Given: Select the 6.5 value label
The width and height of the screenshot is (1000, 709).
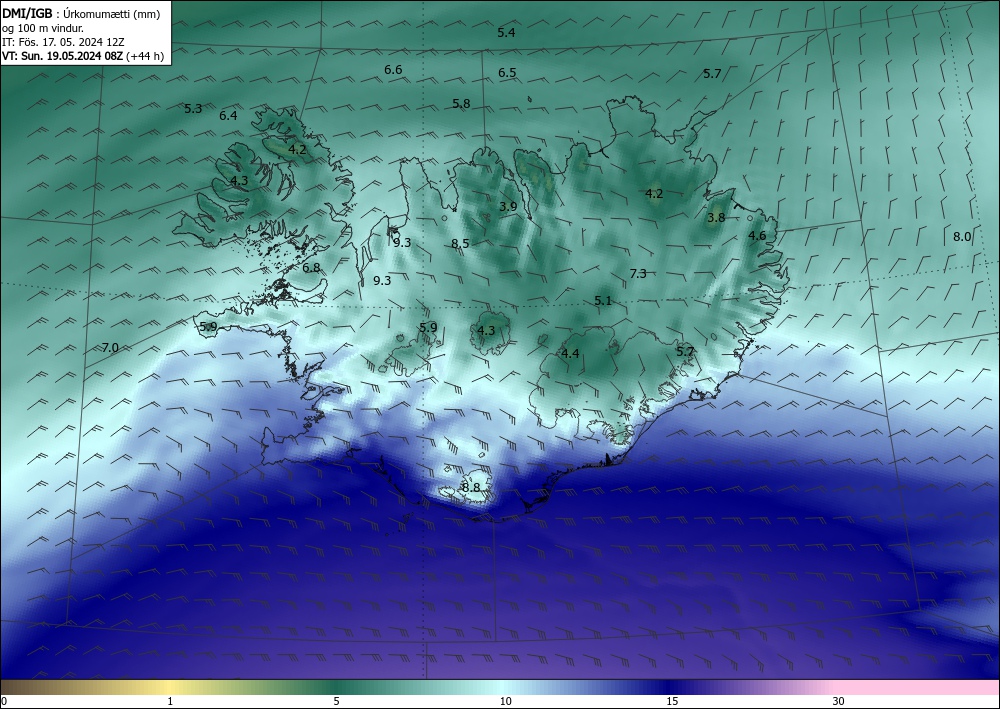Looking at the screenshot, I should click(x=507, y=73).
